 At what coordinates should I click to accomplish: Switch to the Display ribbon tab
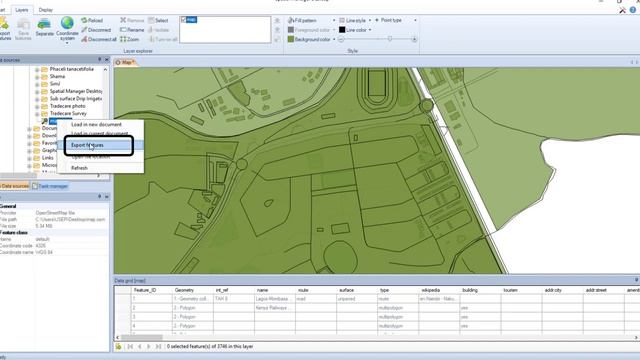coord(46,10)
